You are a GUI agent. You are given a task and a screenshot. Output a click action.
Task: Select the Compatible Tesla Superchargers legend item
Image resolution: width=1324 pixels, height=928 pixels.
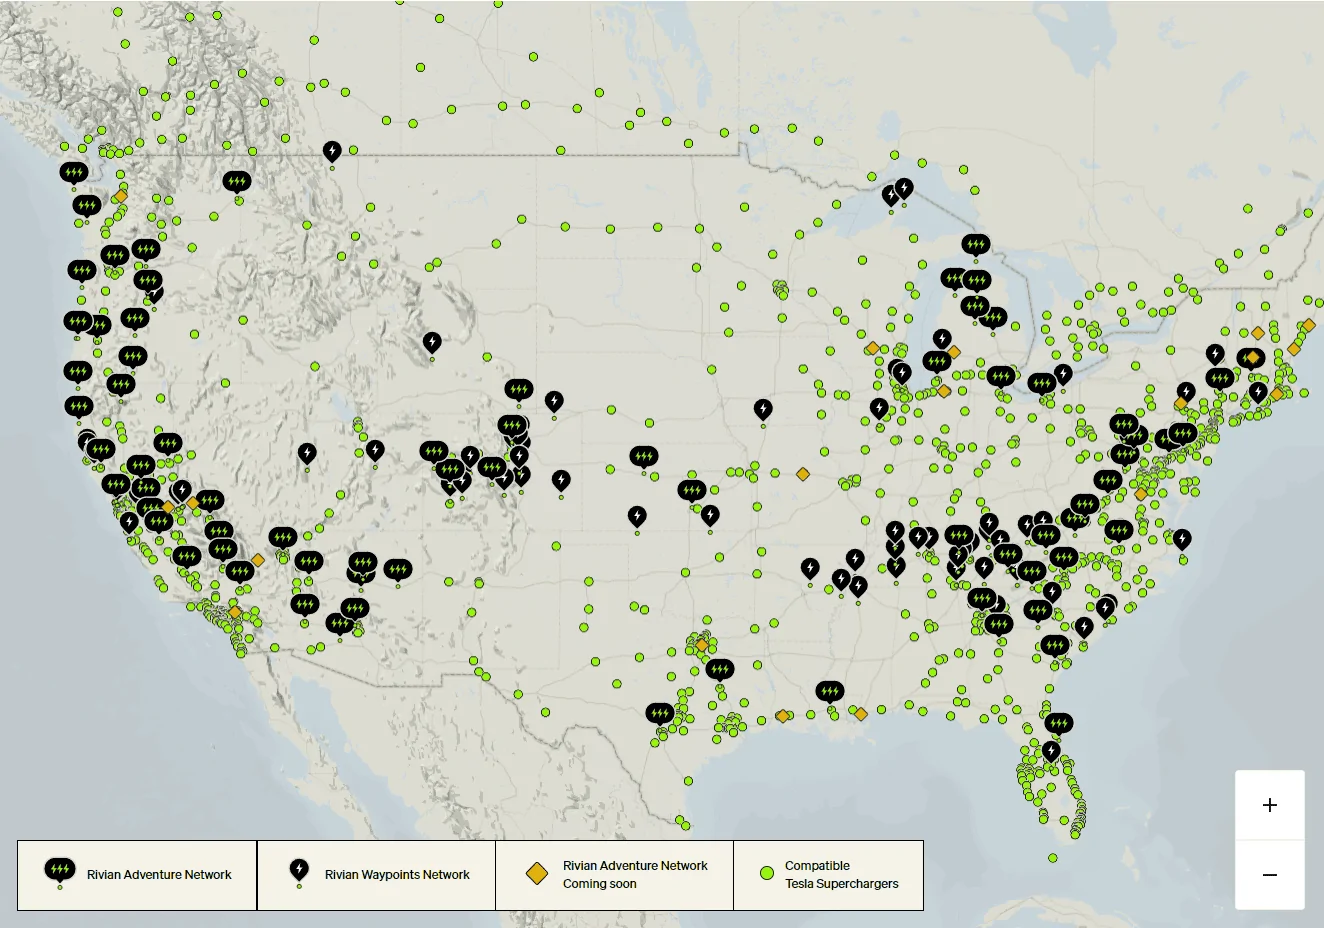point(828,875)
